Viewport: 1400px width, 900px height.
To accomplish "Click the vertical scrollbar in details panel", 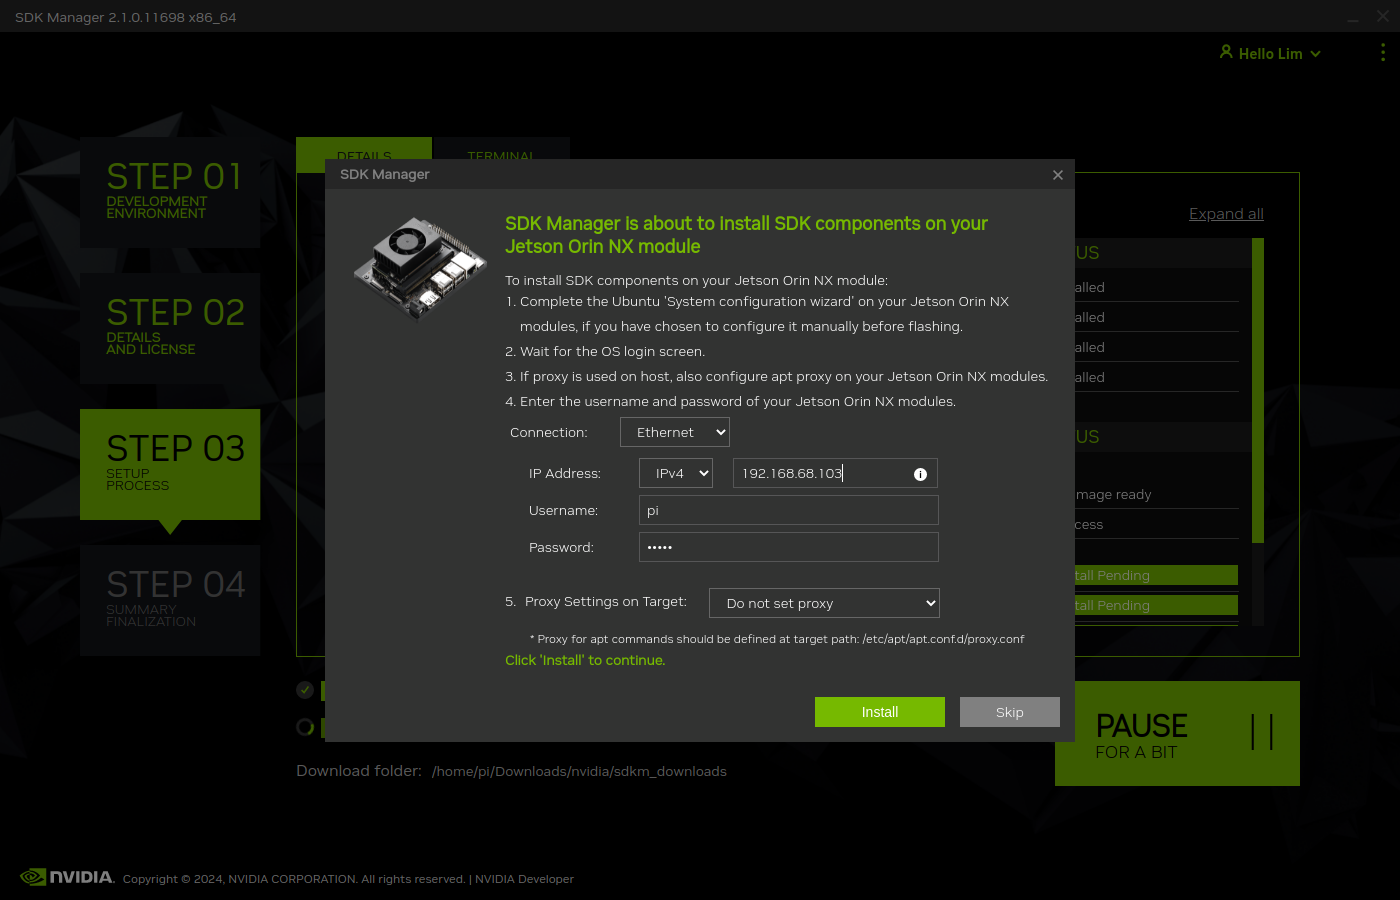I will point(1258,390).
